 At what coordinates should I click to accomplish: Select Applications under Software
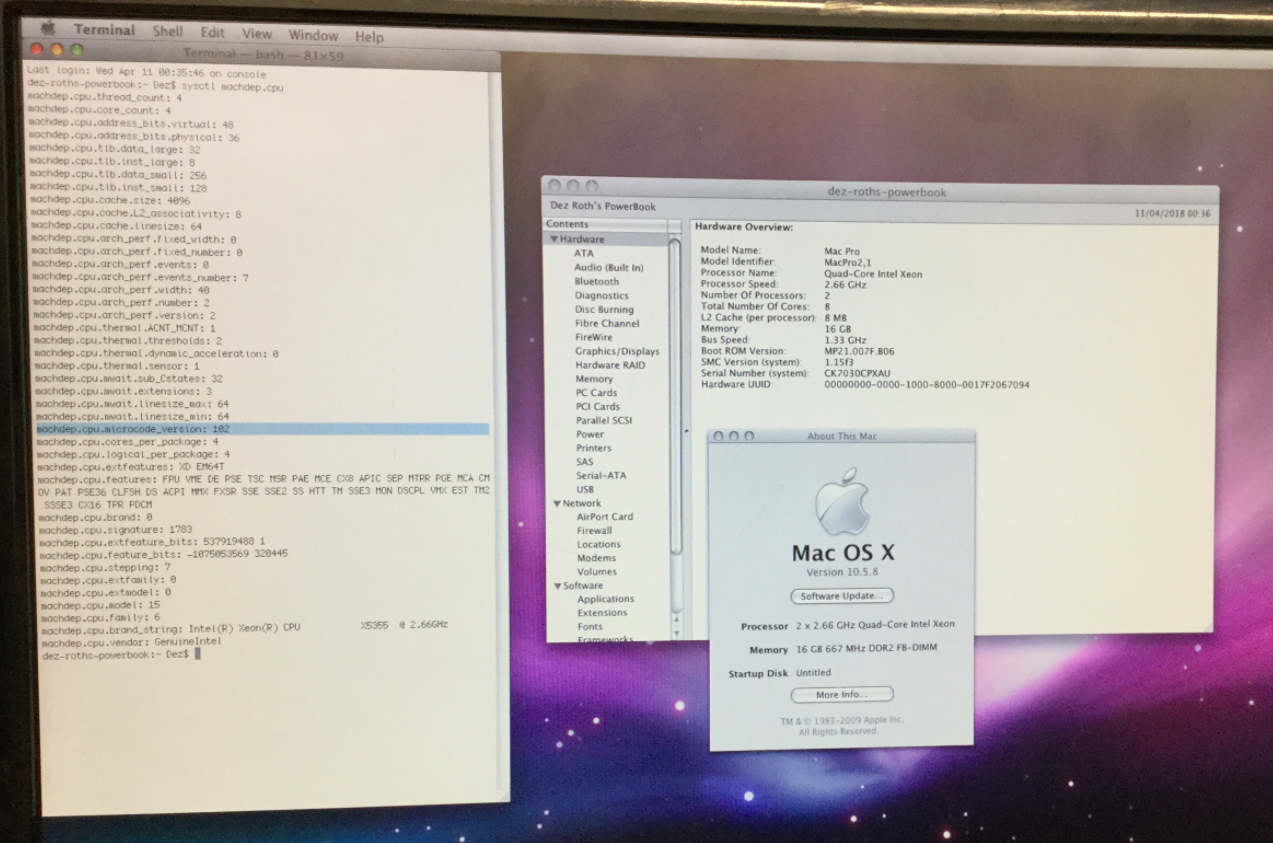(606, 599)
